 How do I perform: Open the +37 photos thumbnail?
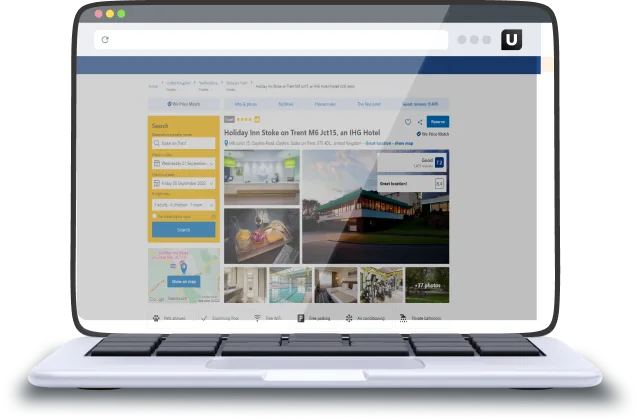point(427,285)
